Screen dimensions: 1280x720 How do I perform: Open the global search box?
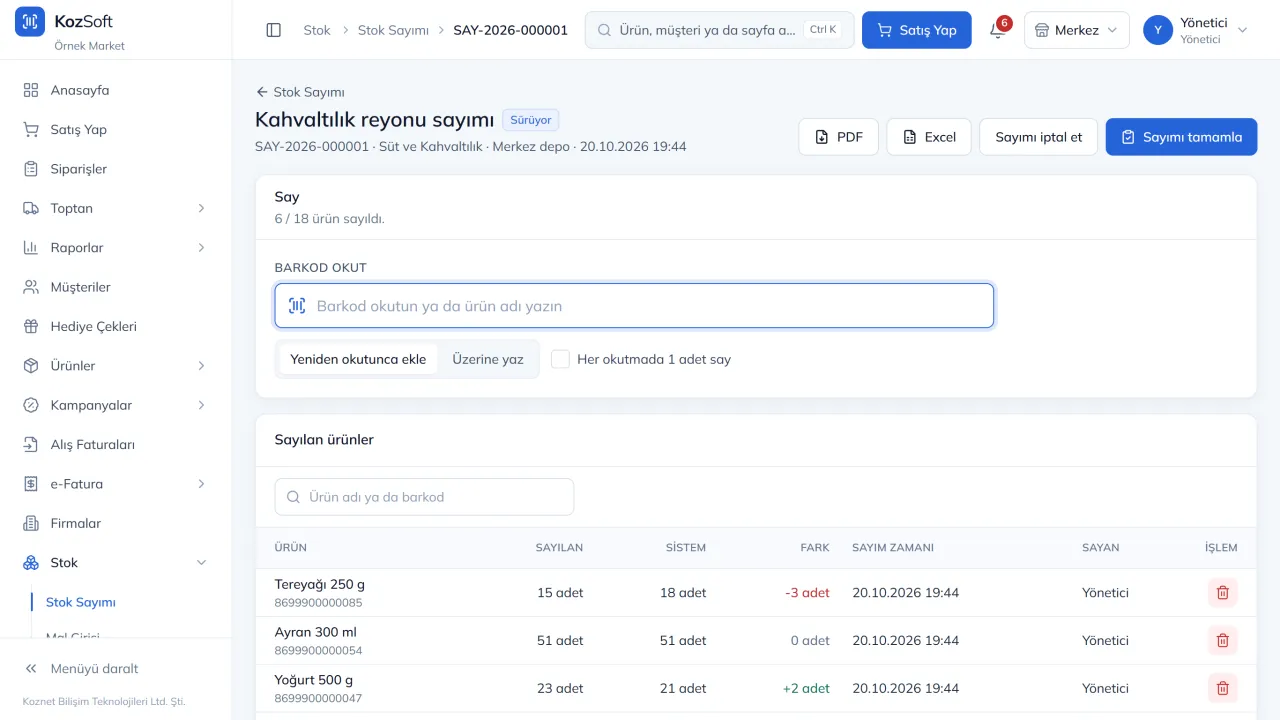tap(719, 30)
